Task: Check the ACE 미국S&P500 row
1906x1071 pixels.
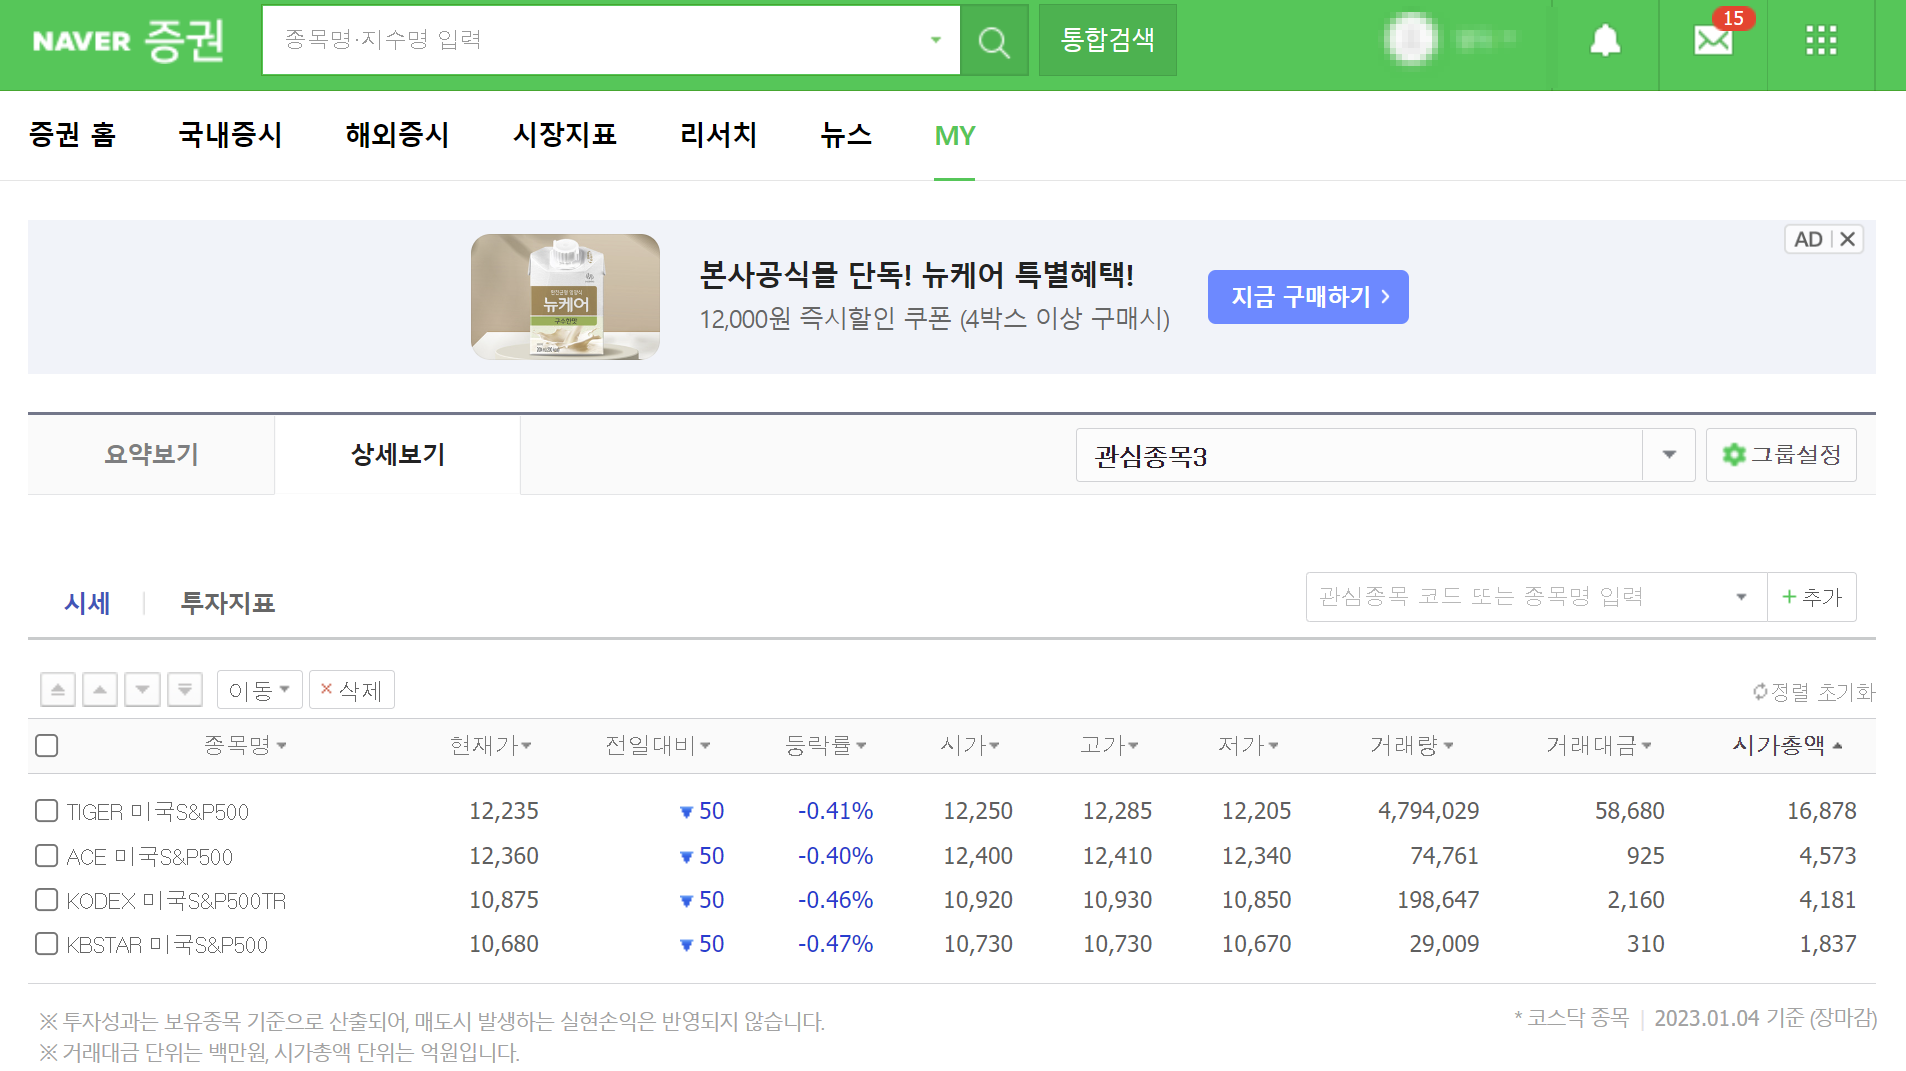Action: (46, 856)
